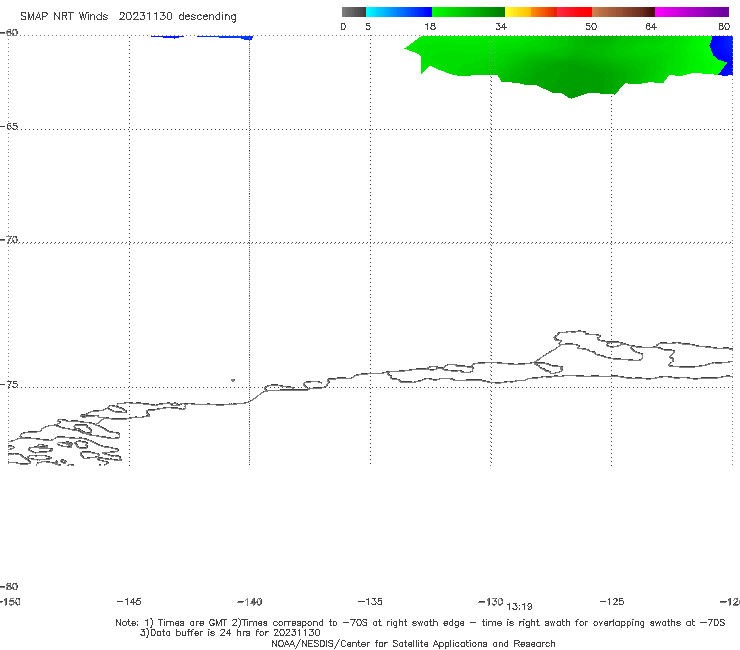
Task: Click the cyan-blue segment of the color bar
Action: tap(399, 12)
